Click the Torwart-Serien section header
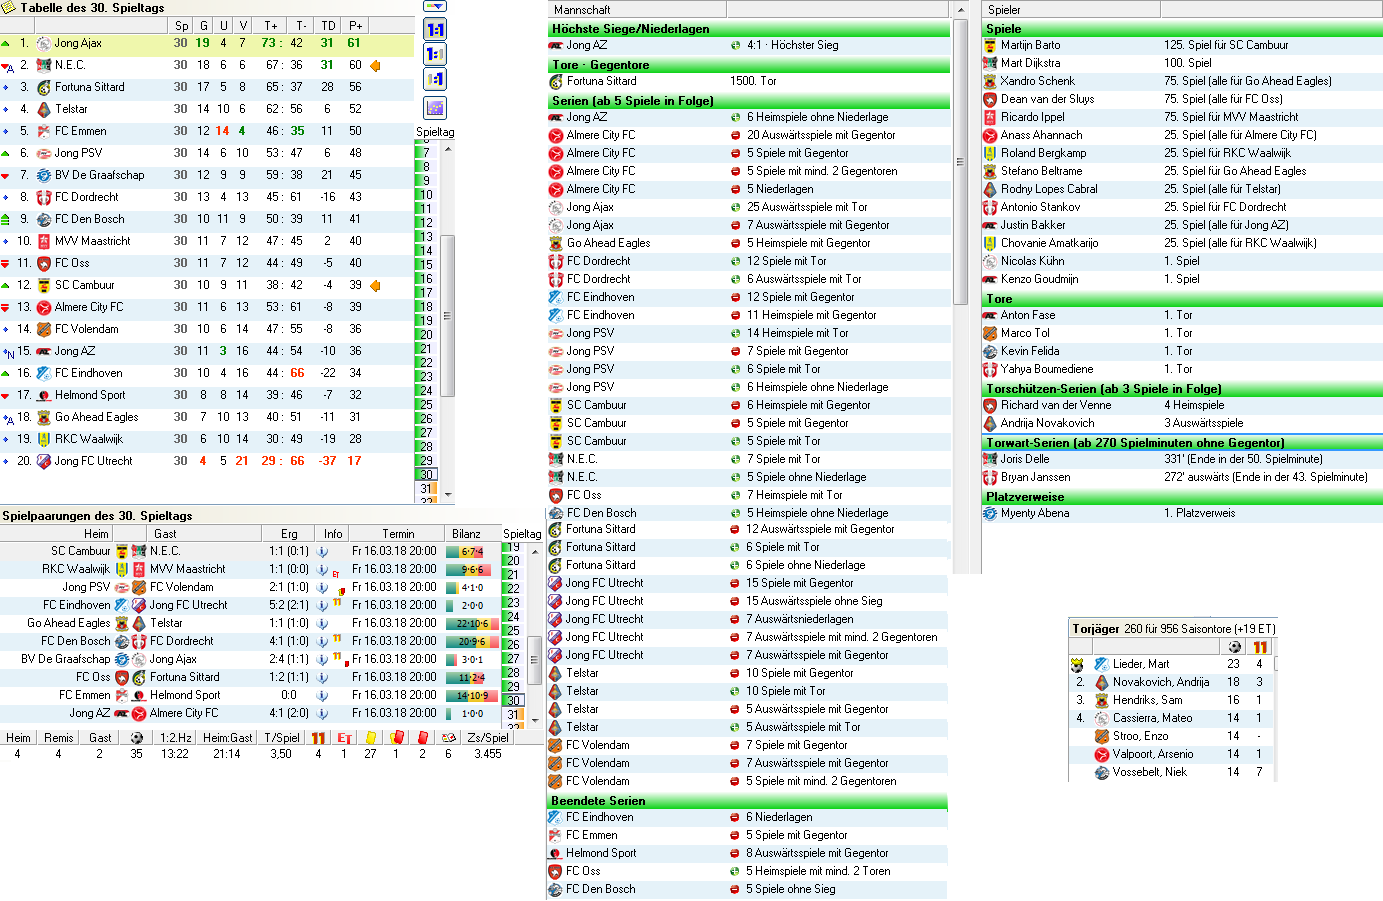This screenshot has width=1383, height=901. [1182, 443]
